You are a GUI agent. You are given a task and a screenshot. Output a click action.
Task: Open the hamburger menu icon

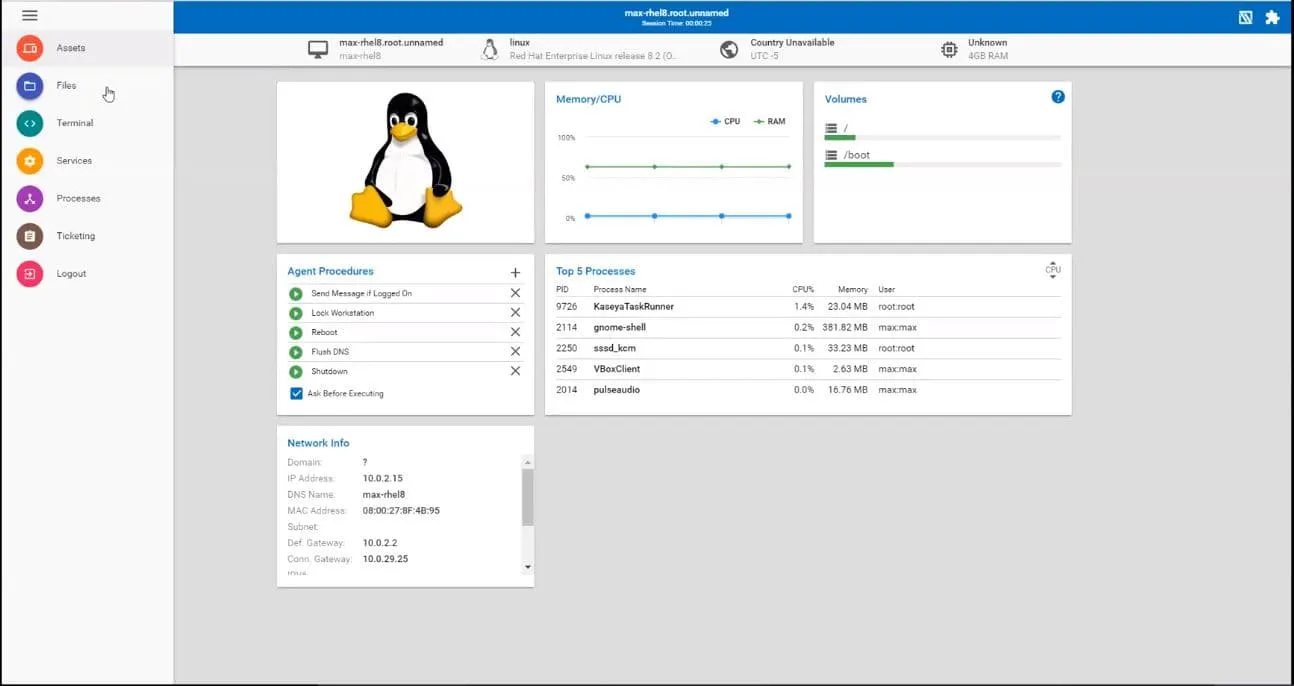(x=29, y=16)
